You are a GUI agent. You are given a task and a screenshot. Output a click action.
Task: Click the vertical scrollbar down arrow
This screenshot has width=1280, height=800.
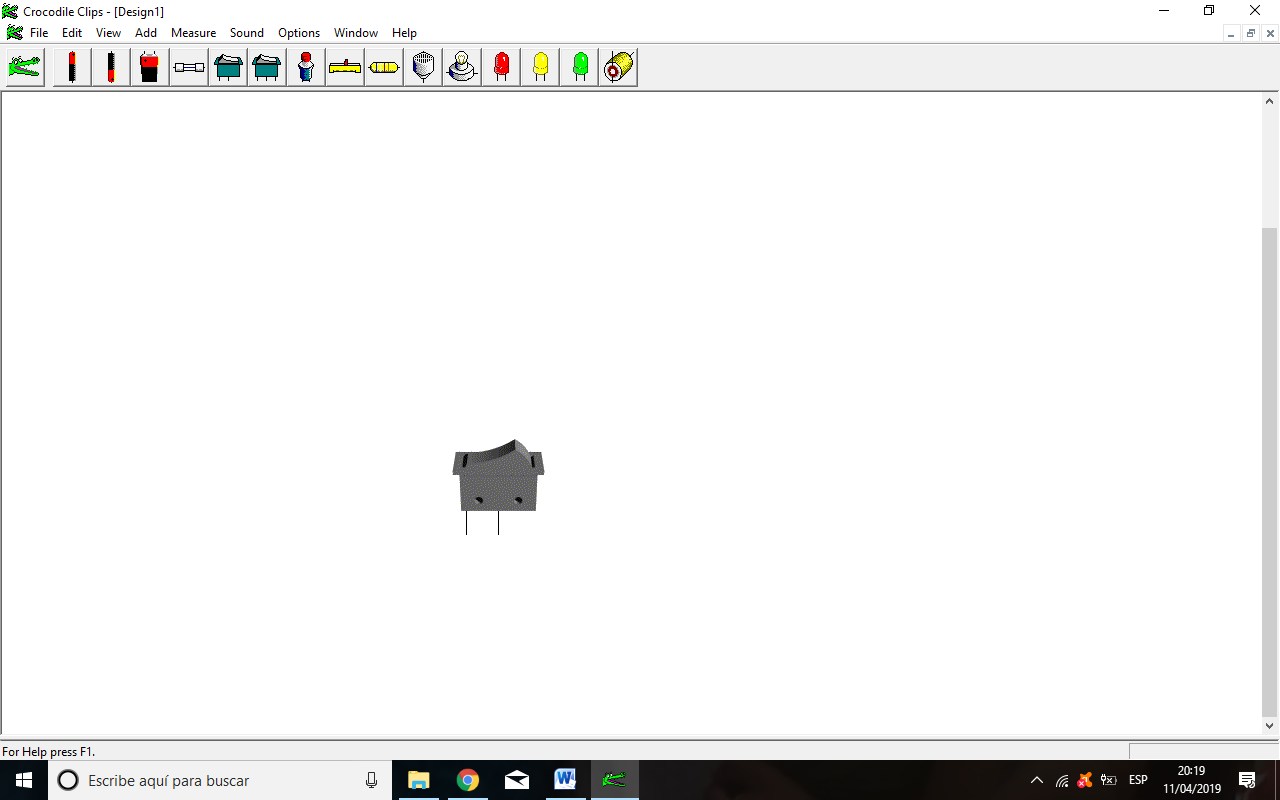(1270, 727)
